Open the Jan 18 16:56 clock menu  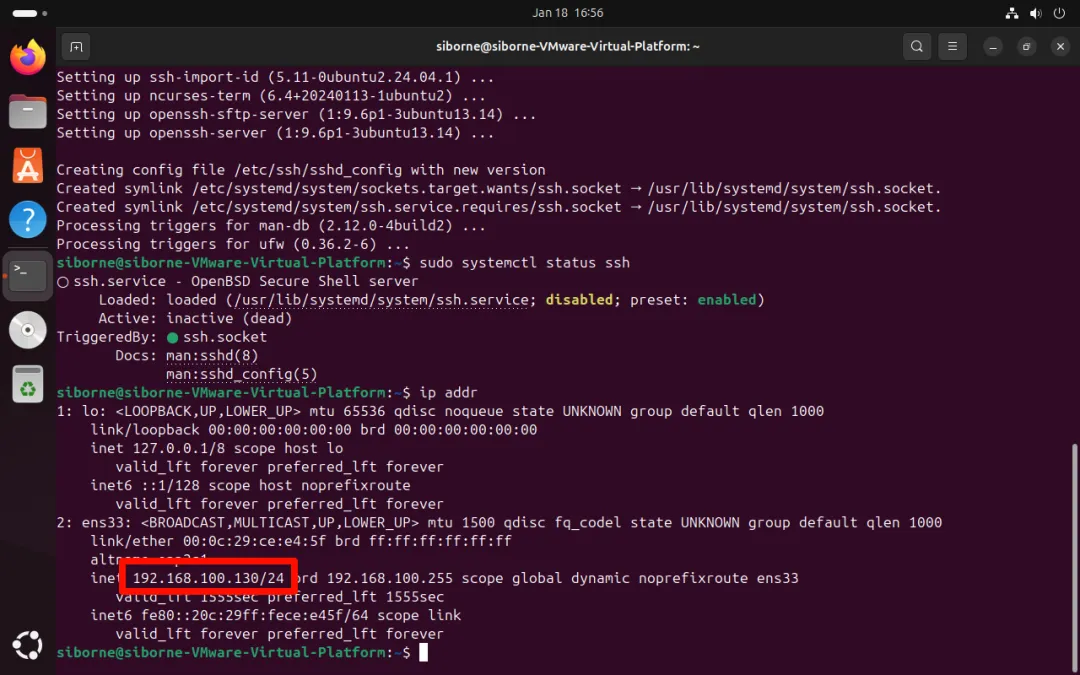(x=568, y=13)
